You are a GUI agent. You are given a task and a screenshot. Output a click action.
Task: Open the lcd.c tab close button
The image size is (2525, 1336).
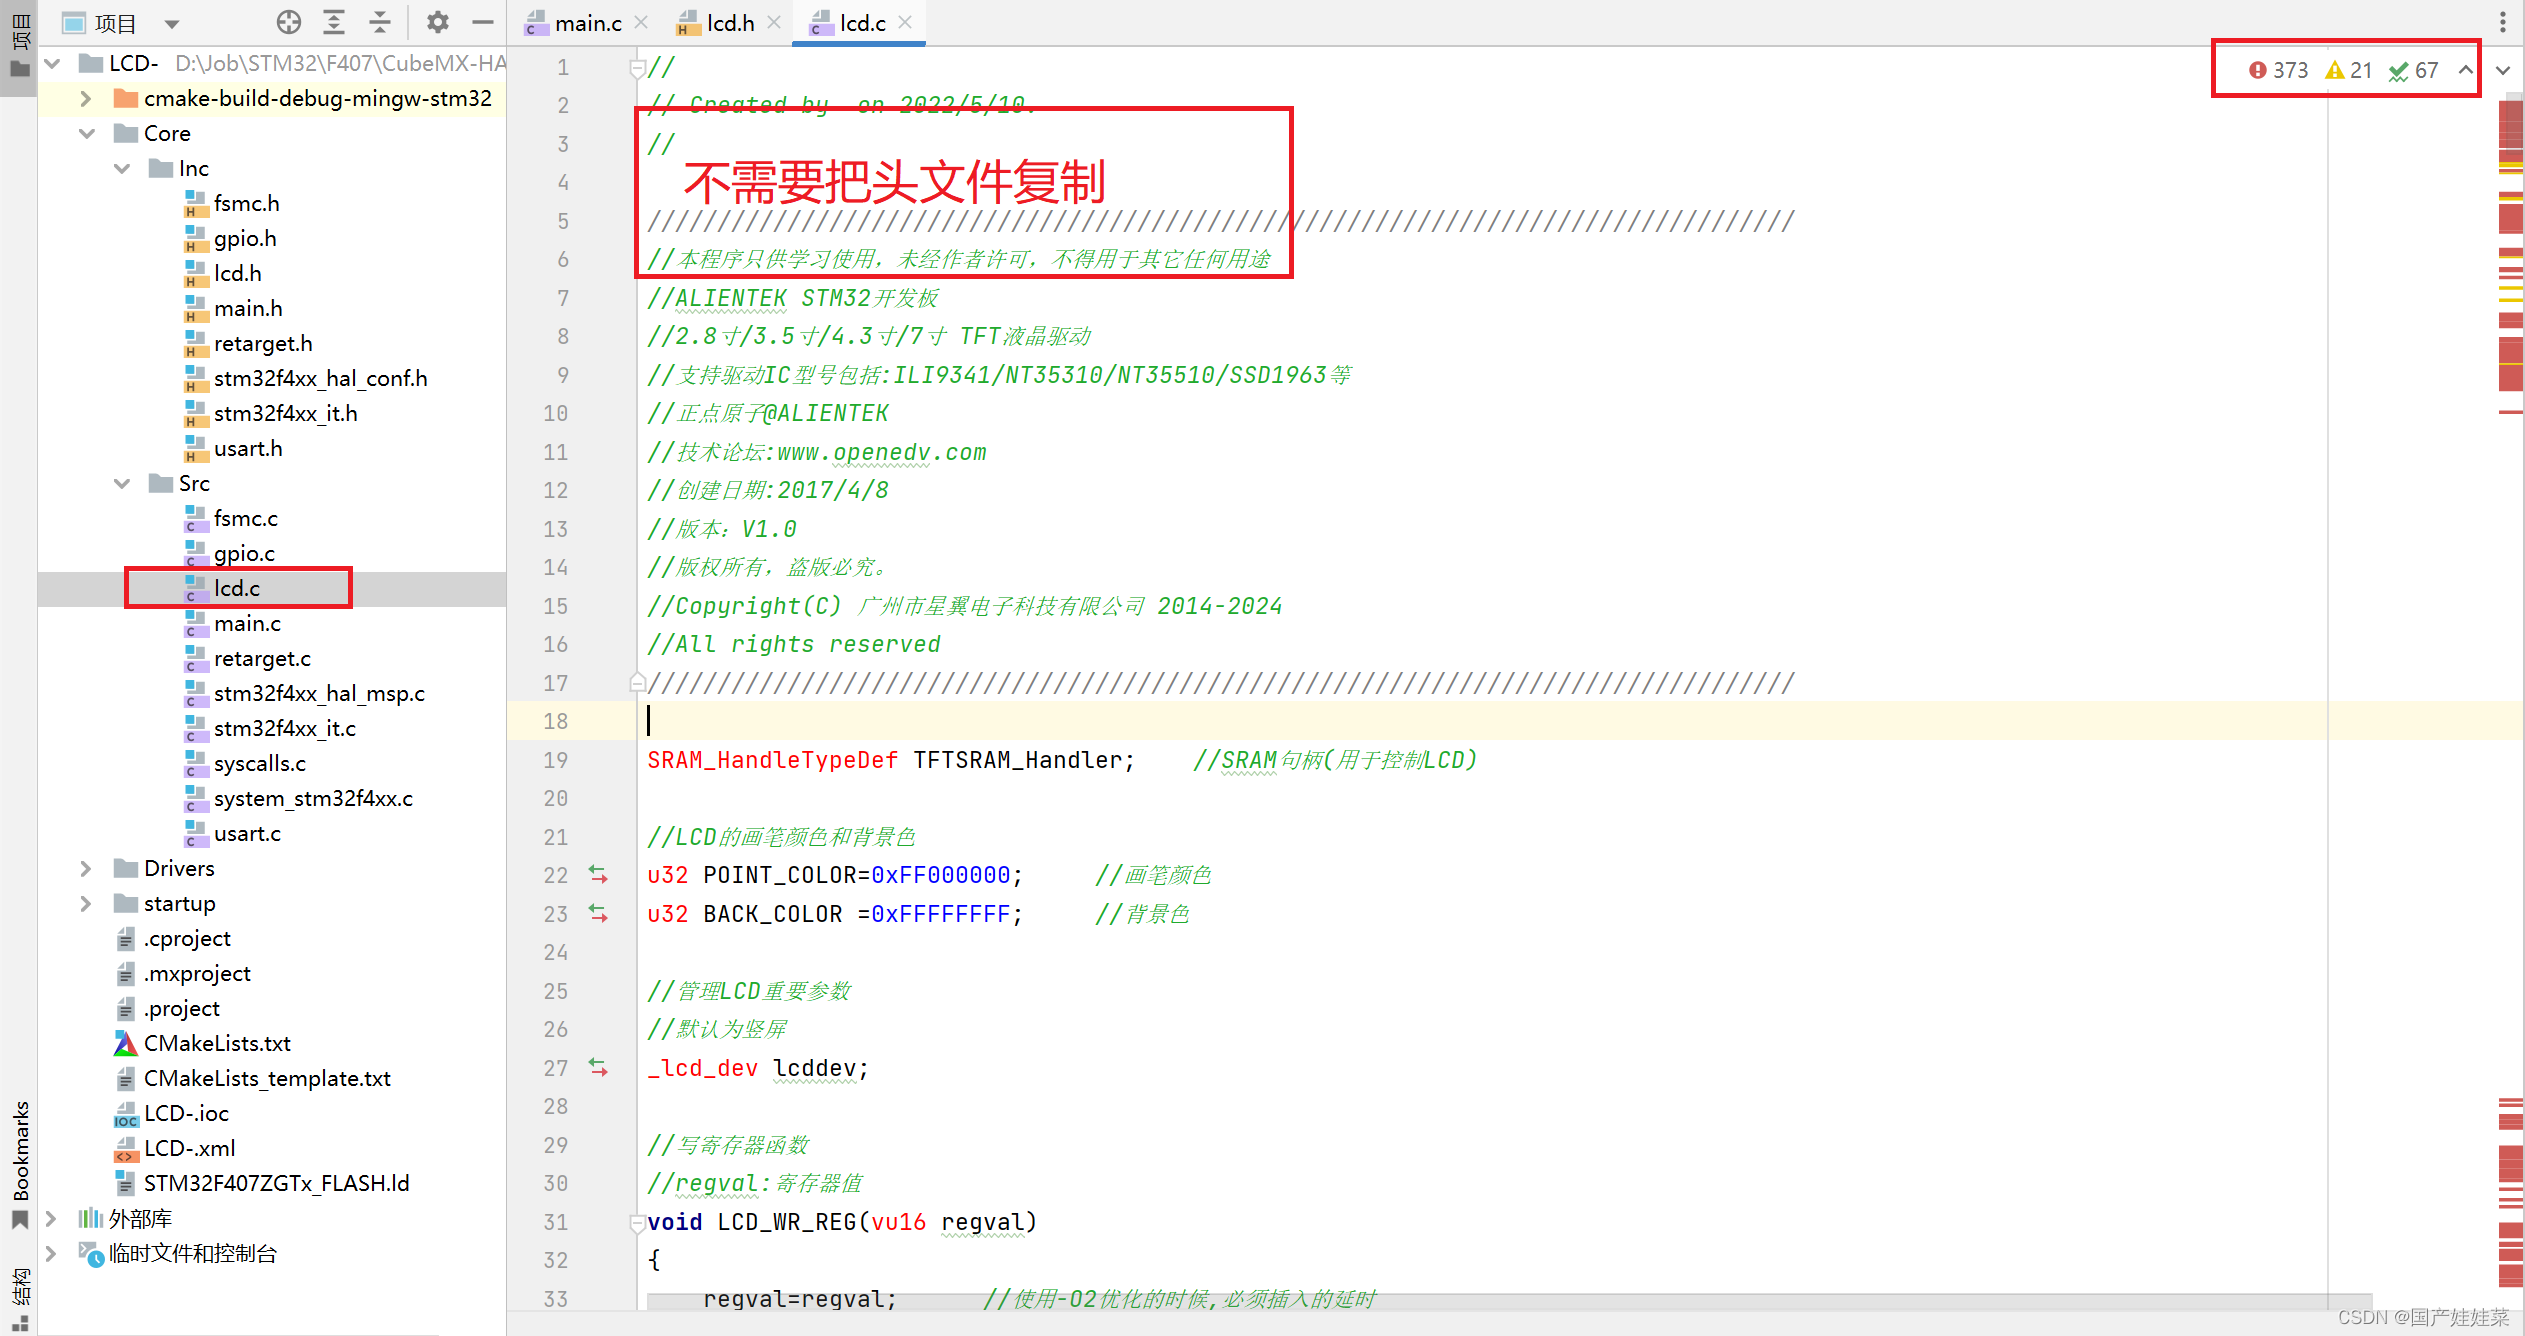[x=903, y=22]
